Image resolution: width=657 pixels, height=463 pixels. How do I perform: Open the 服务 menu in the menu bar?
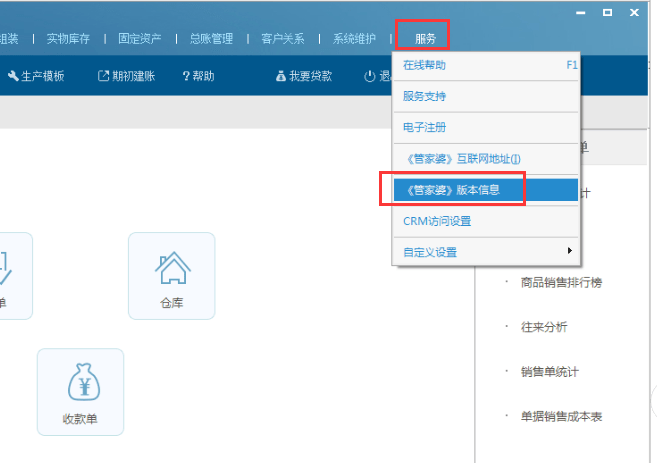(x=425, y=39)
